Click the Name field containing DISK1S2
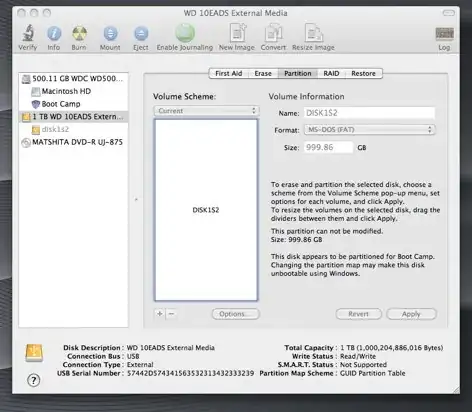 coord(369,113)
